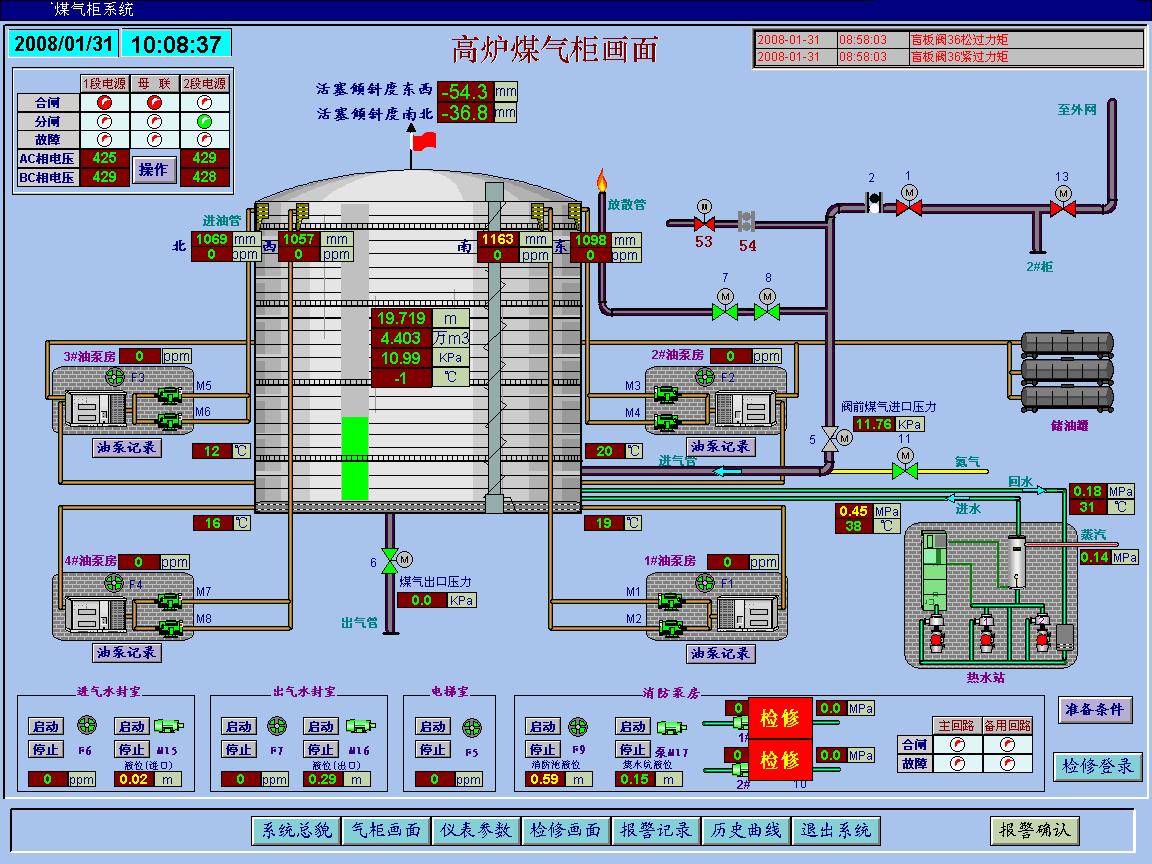Click 母联 故障 indicator lamp

coord(154,139)
